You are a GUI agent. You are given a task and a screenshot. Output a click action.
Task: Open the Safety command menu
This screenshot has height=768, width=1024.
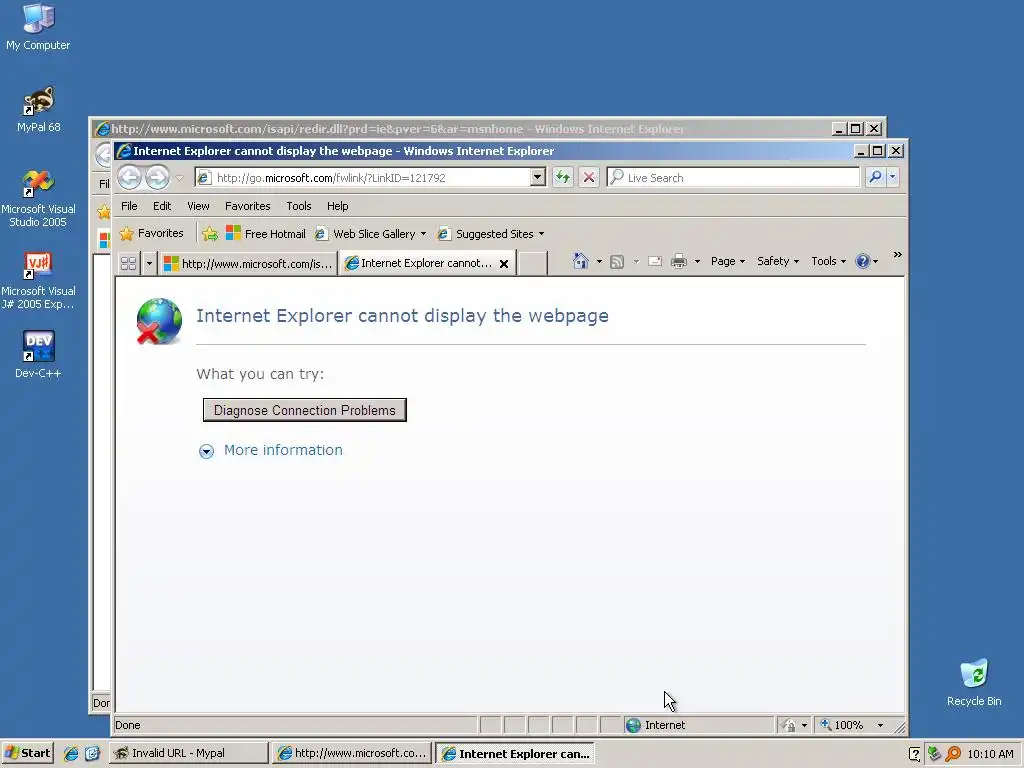tap(778, 261)
